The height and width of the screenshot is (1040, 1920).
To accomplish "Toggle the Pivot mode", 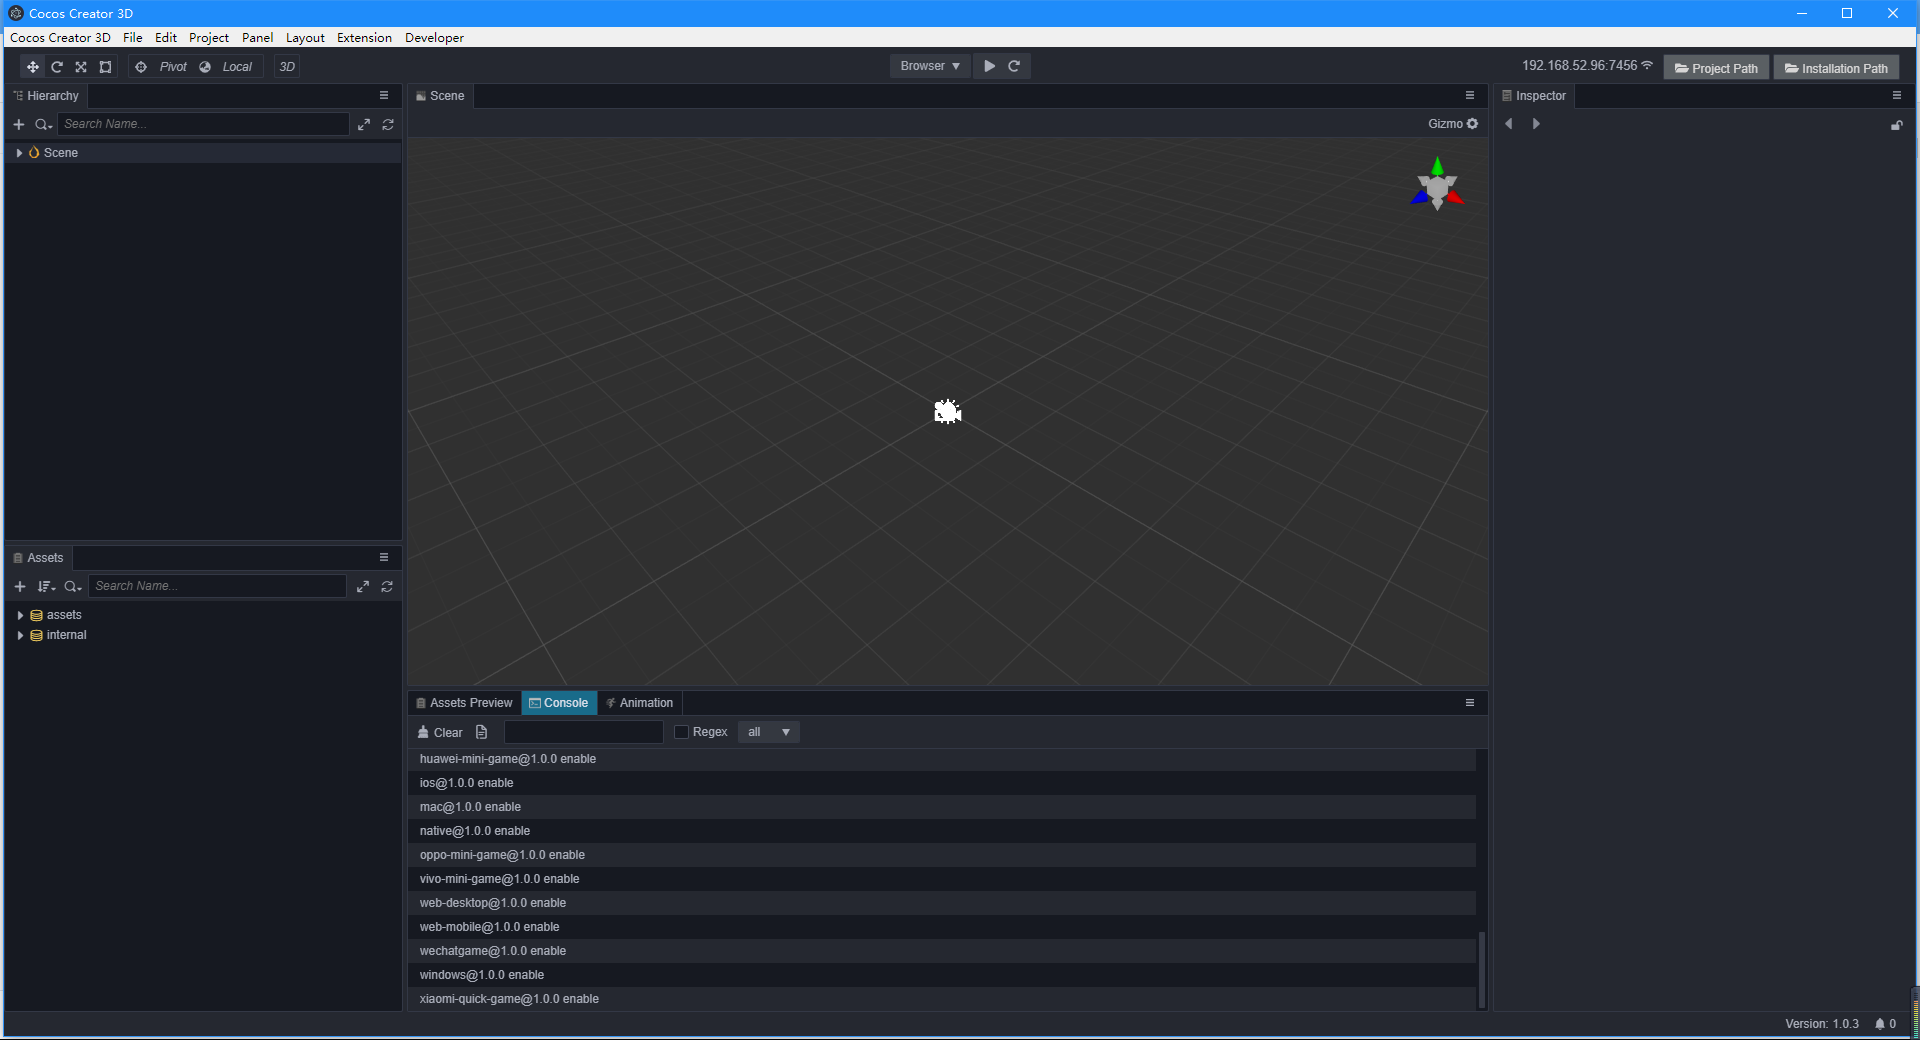I will (x=161, y=67).
